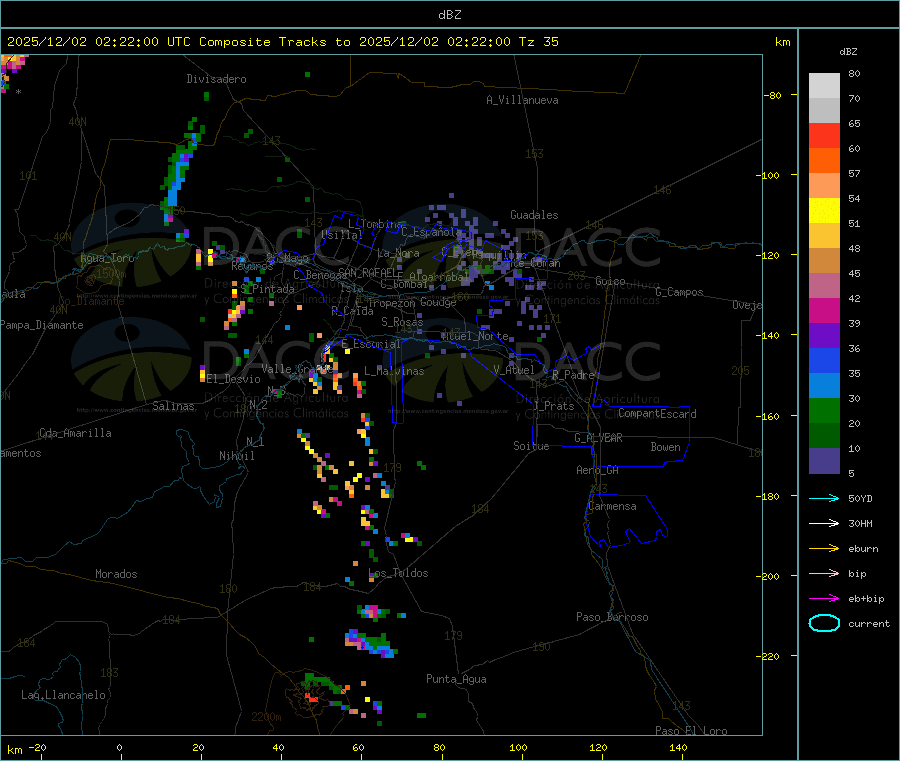Select the purple-gray 5-10 dBZ swatch

[824, 461]
